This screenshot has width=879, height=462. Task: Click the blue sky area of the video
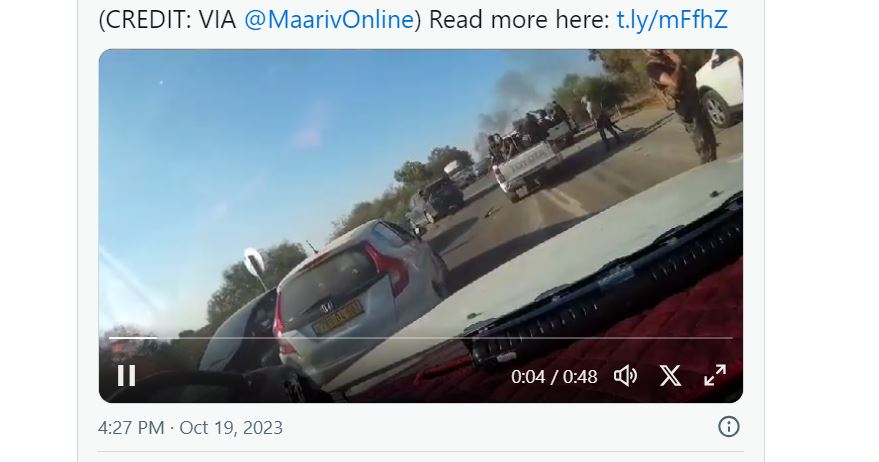coord(252,140)
